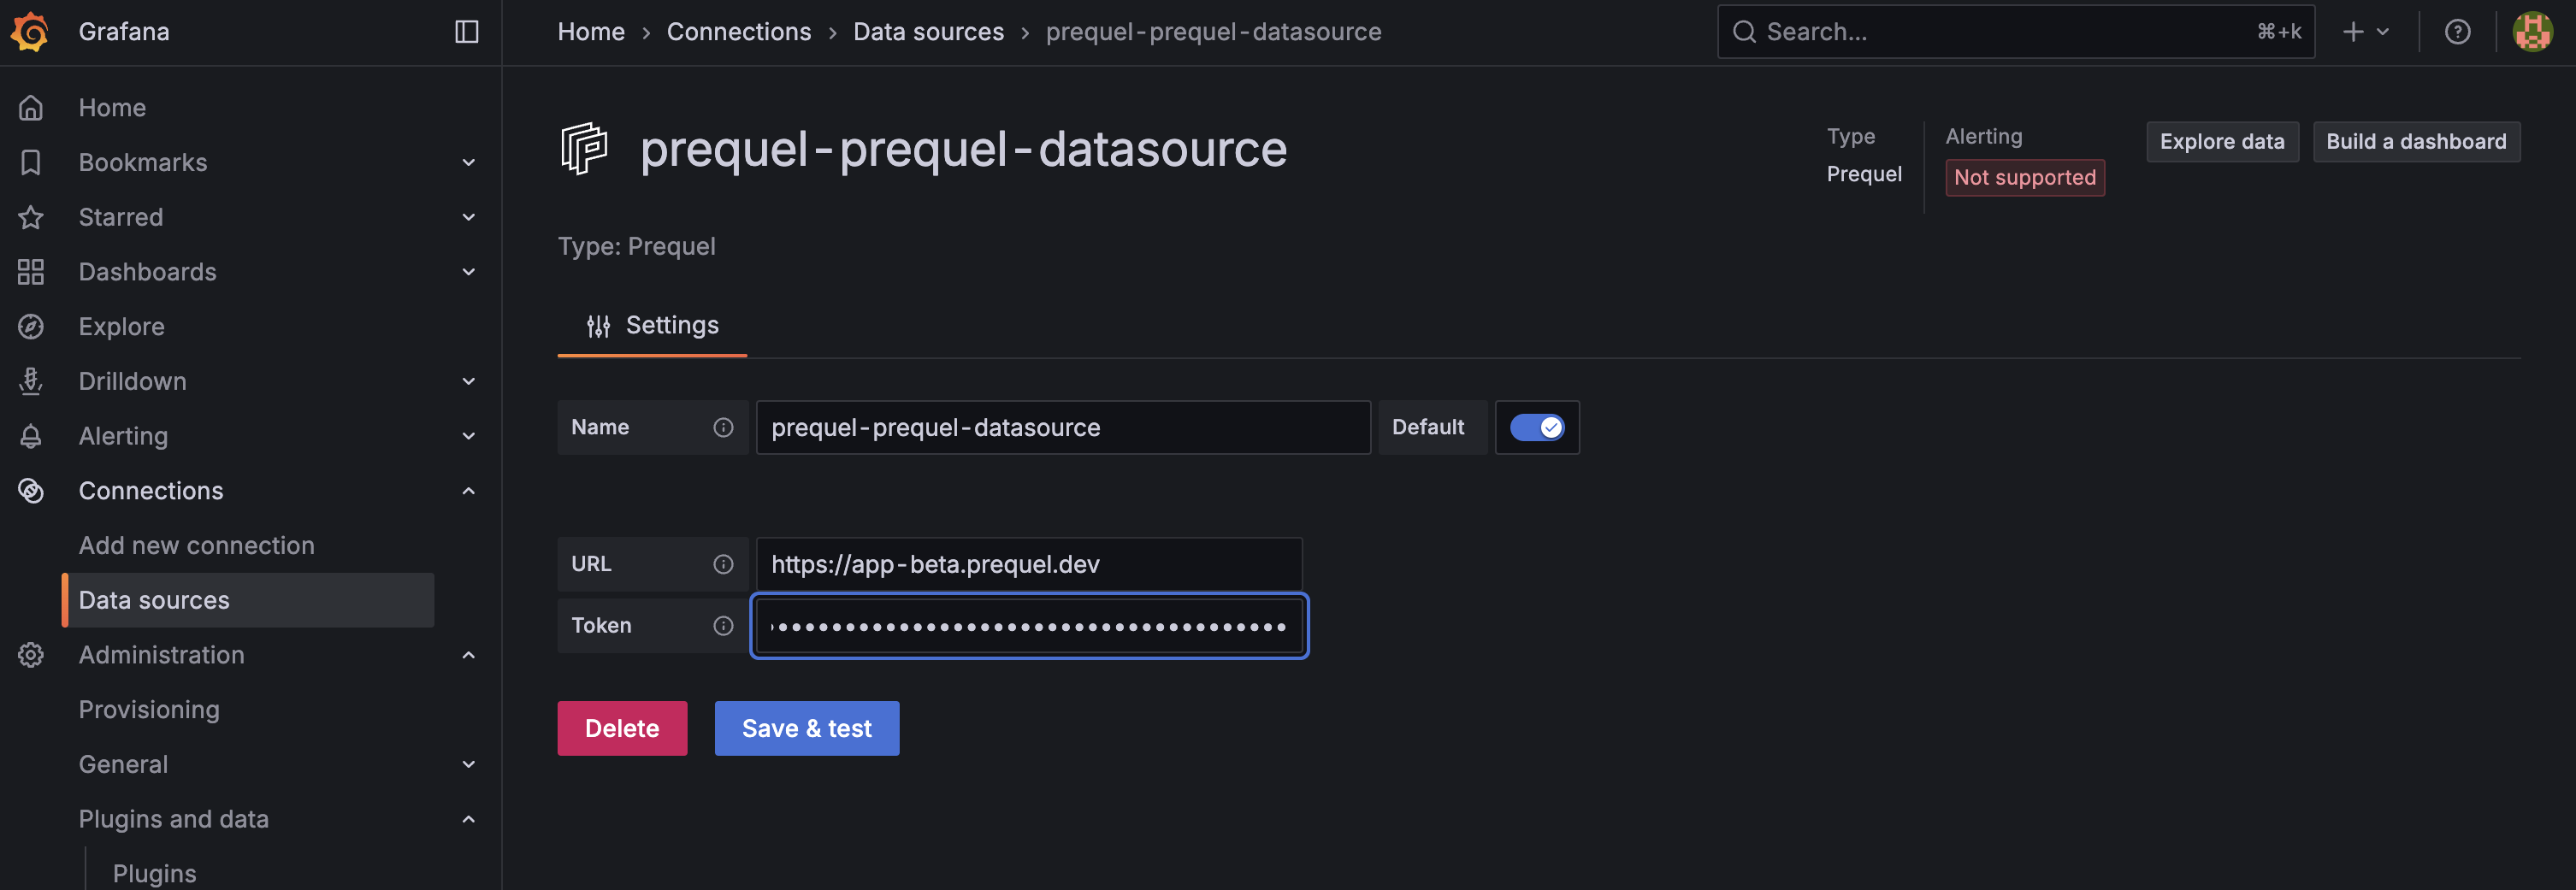Click the 'Not supported' alerting badge
Screen dimensions: 2576x890
pyautogui.click(x=2025, y=178)
